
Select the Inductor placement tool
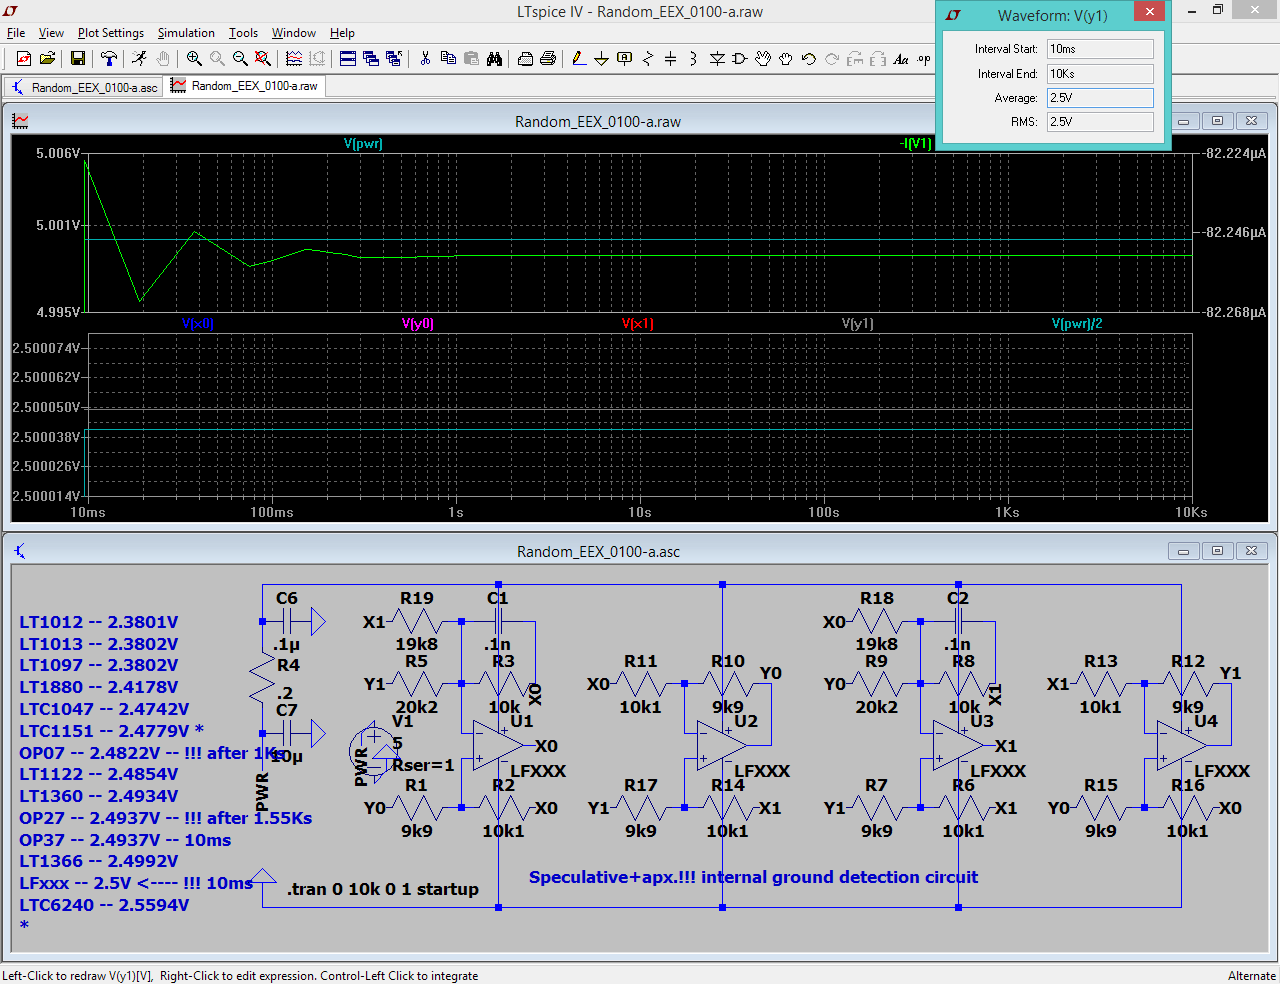694,59
